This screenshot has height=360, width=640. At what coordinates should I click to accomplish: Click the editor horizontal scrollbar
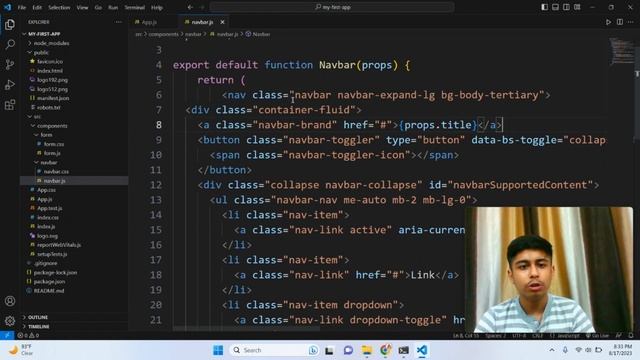coord(247,329)
